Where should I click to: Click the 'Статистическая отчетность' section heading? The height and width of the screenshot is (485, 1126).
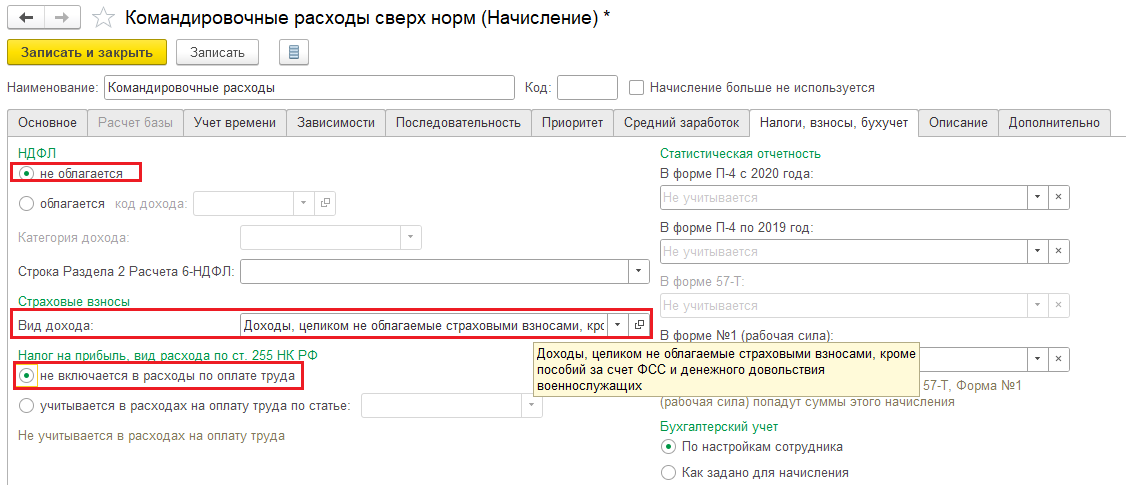pos(740,153)
